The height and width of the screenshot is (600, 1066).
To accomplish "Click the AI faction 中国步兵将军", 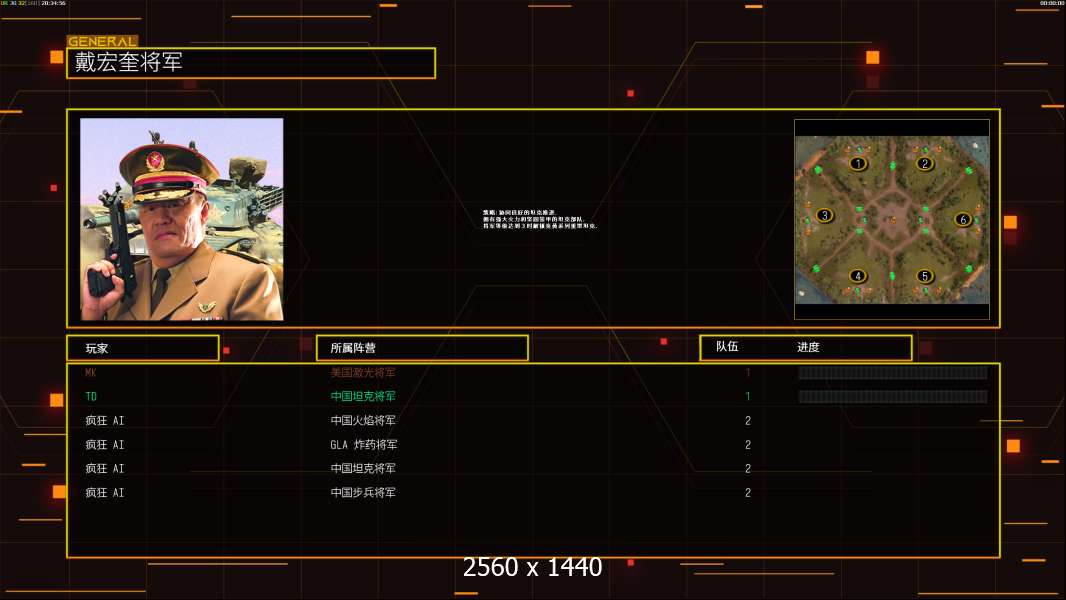I will pos(363,493).
